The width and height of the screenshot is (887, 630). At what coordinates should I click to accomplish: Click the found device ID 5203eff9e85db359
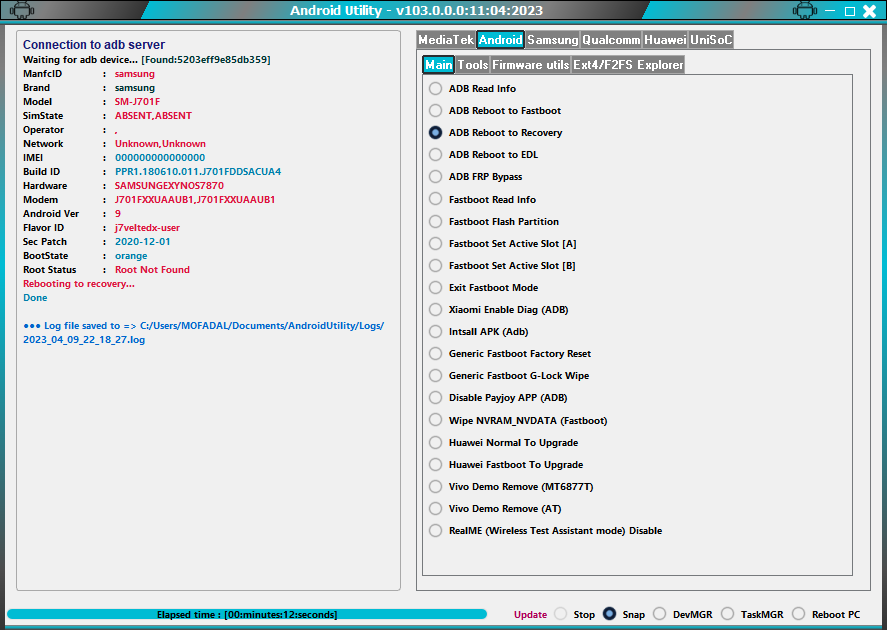222,60
